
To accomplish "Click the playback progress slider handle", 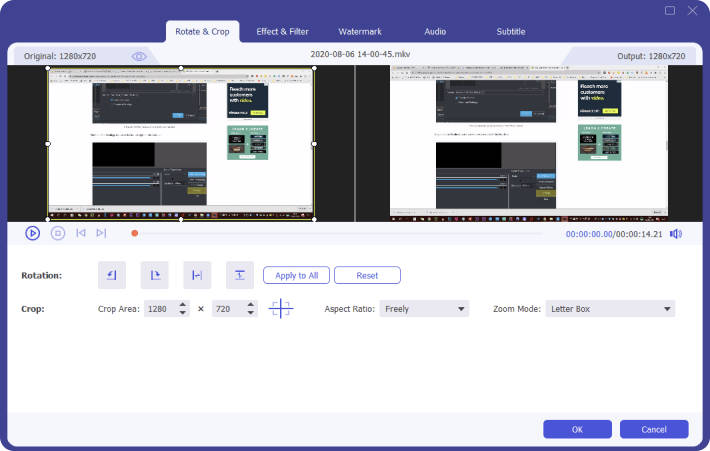I will 134,233.
